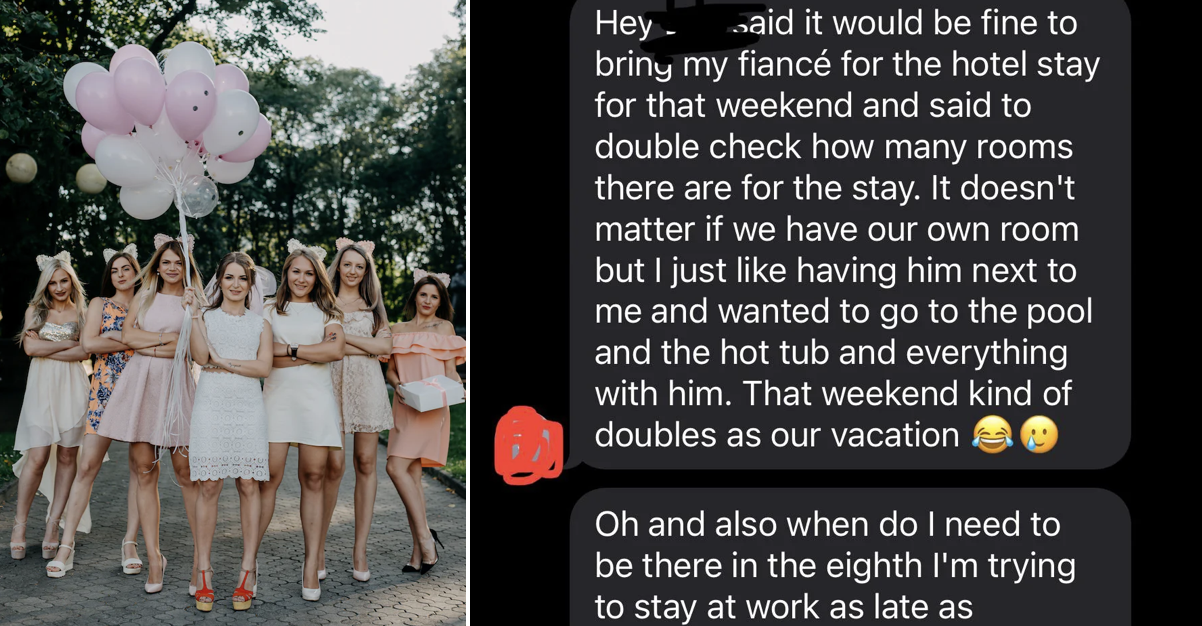Click the black redacted name scribble
This screenshot has height=626, width=1202.
tap(689, 26)
